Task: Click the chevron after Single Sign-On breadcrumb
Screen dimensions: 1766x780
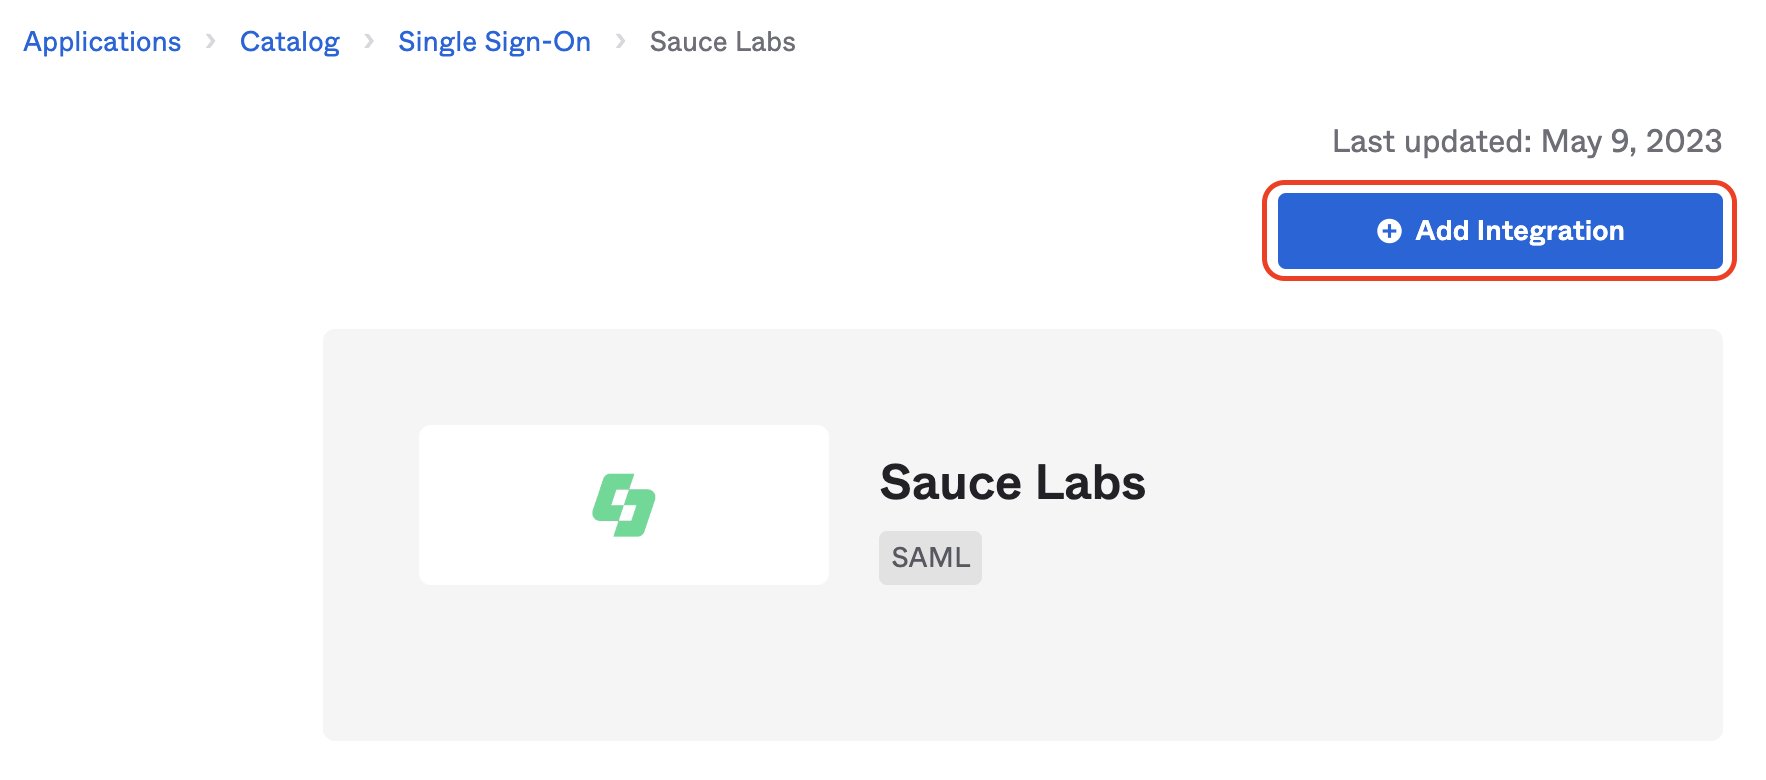Action: click(x=621, y=42)
